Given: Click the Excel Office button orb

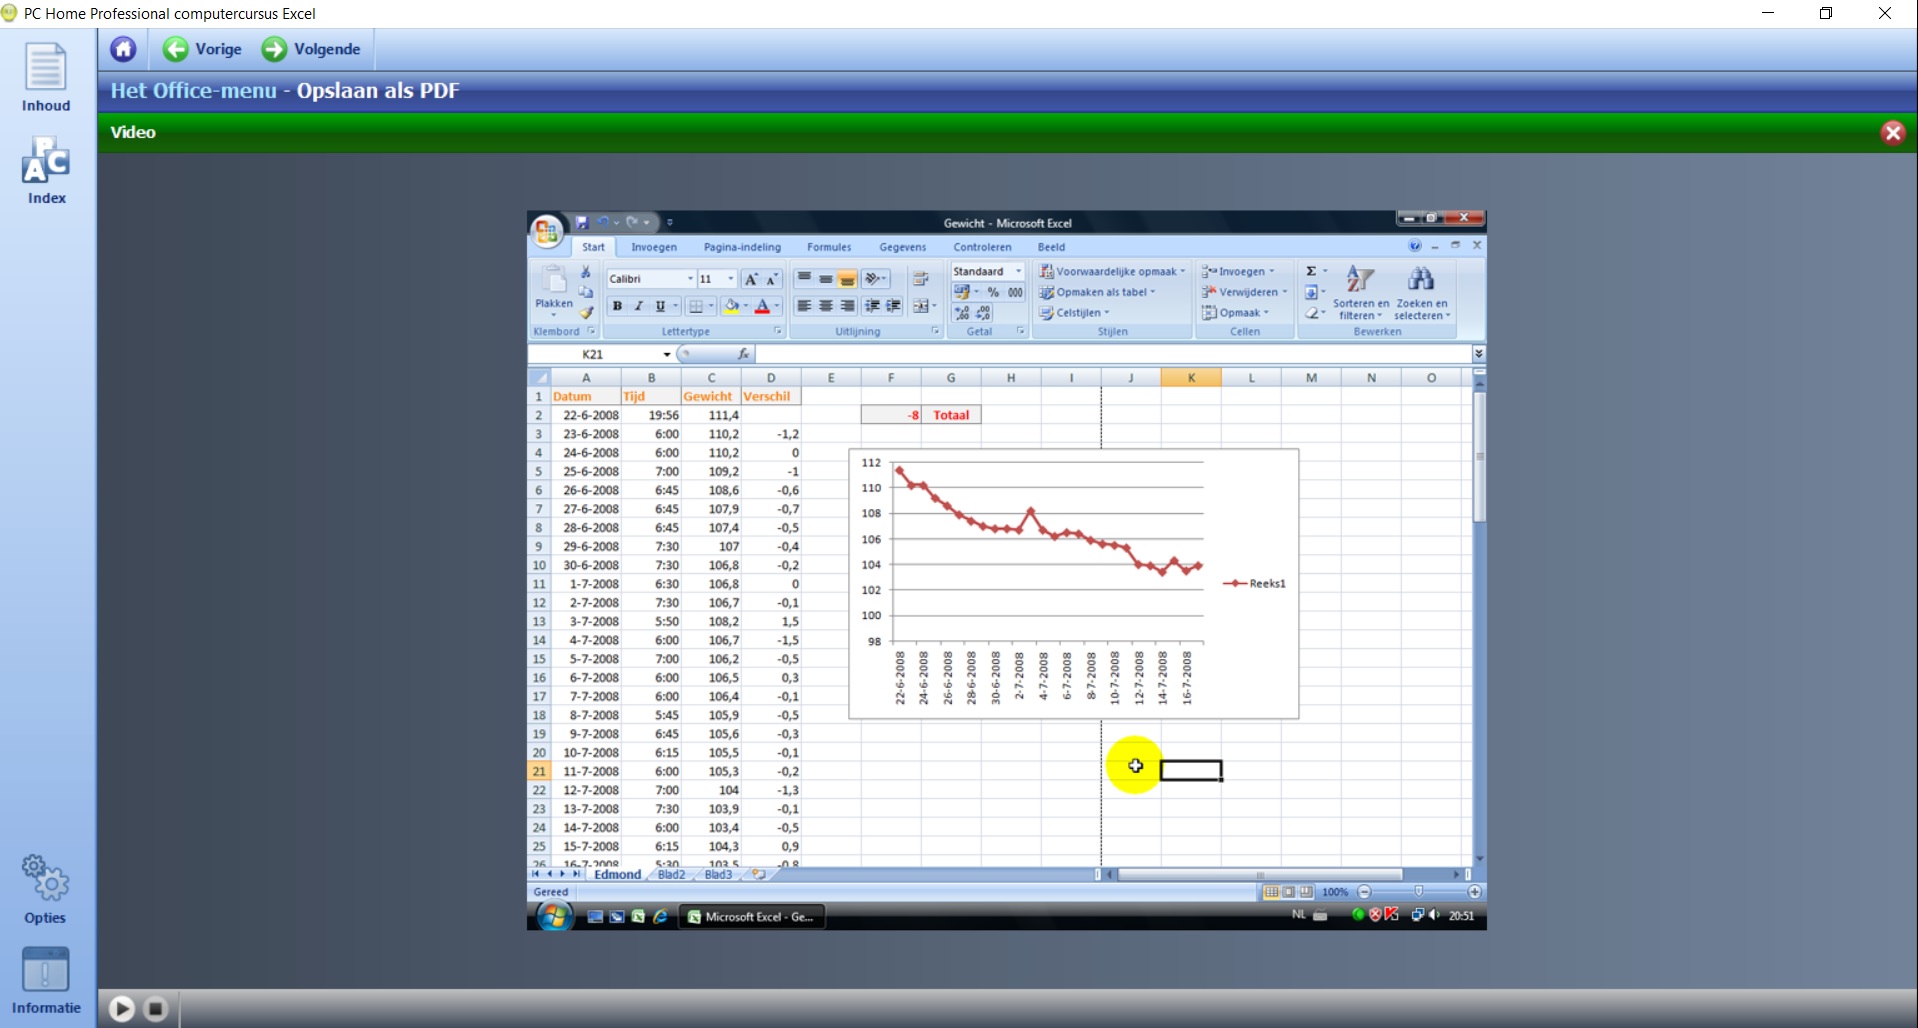Looking at the screenshot, I should point(546,232).
